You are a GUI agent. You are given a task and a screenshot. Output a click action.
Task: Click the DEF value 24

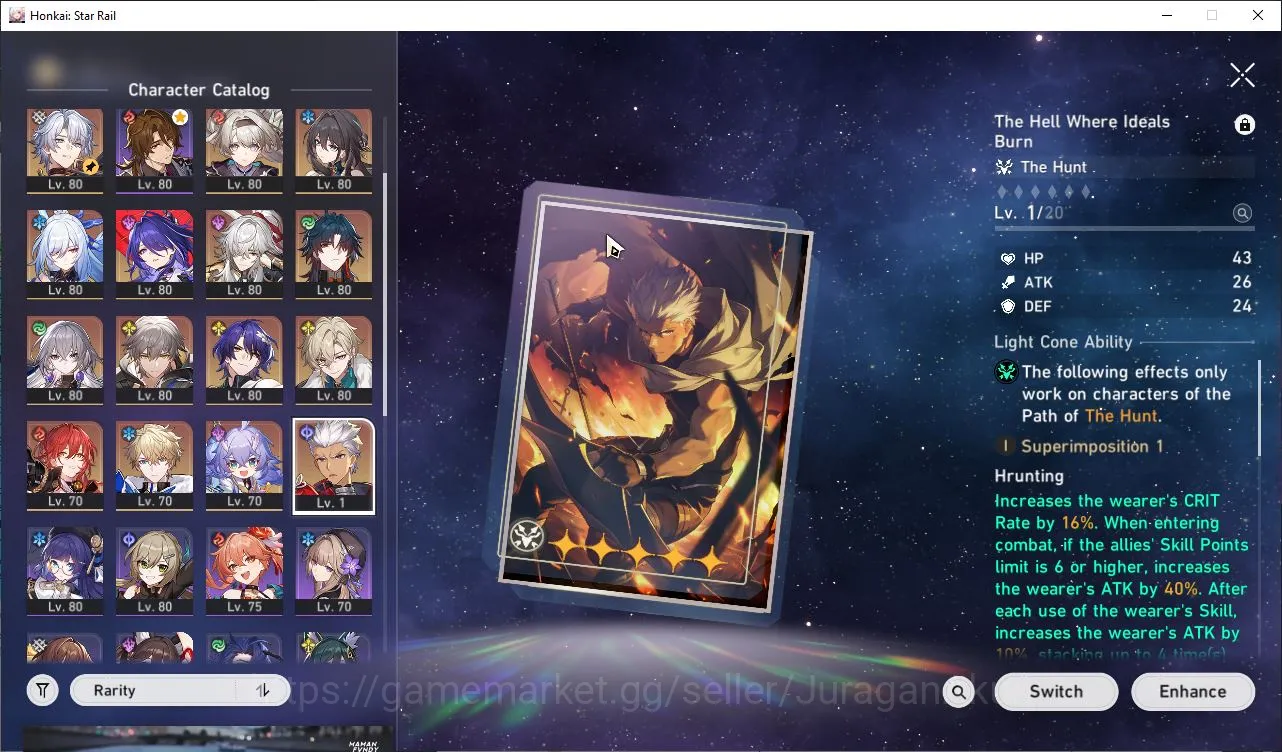1242,306
